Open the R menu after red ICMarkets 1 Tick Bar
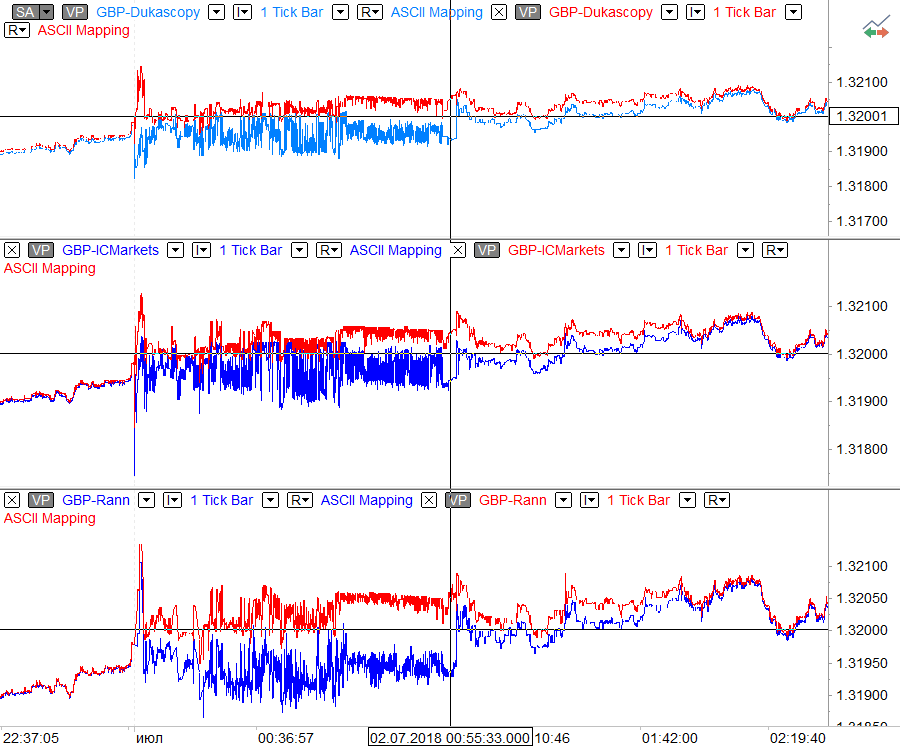This screenshot has width=900, height=746. 774,250
